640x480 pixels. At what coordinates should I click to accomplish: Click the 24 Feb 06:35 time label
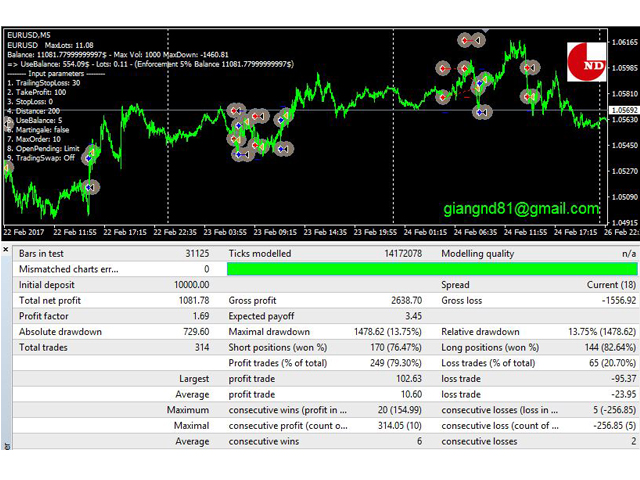476,232
